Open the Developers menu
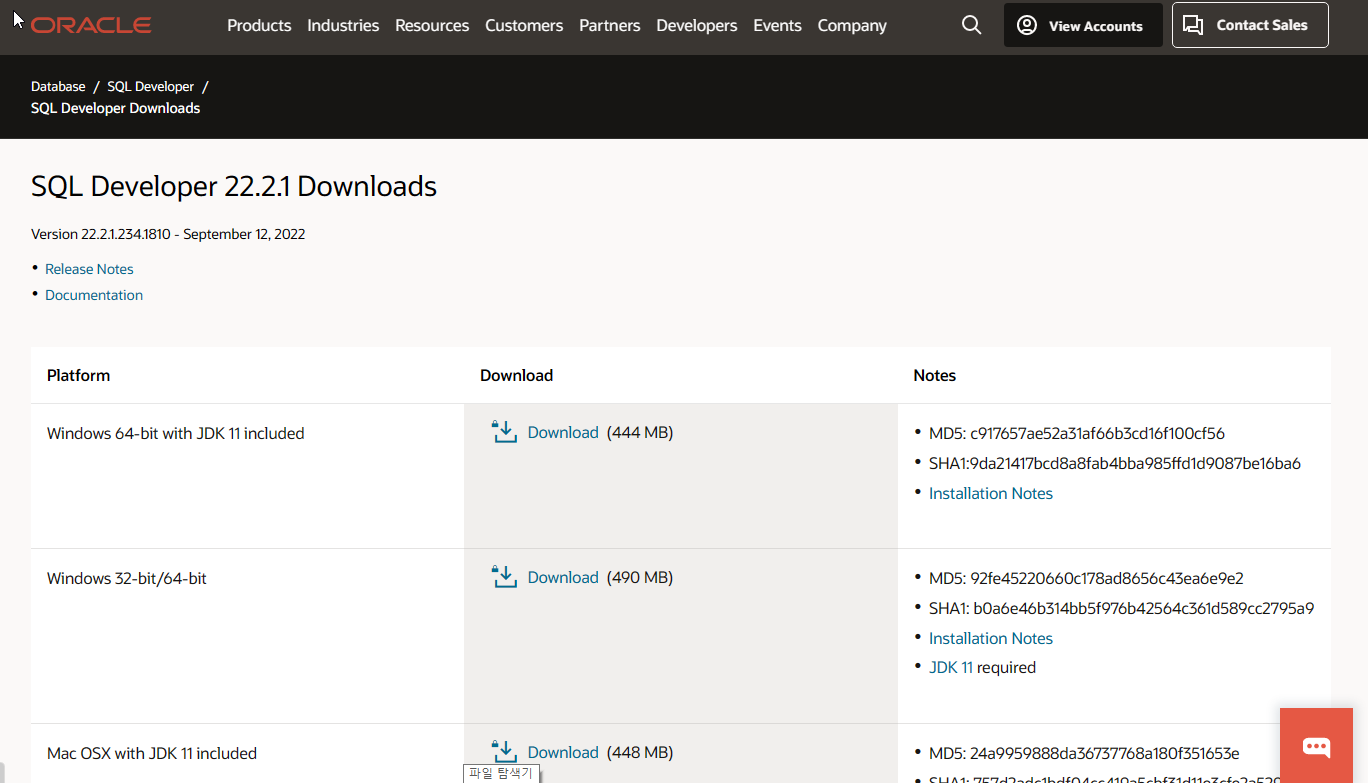Viewport: 1368px width, 783px height. (x=697, y=26)
